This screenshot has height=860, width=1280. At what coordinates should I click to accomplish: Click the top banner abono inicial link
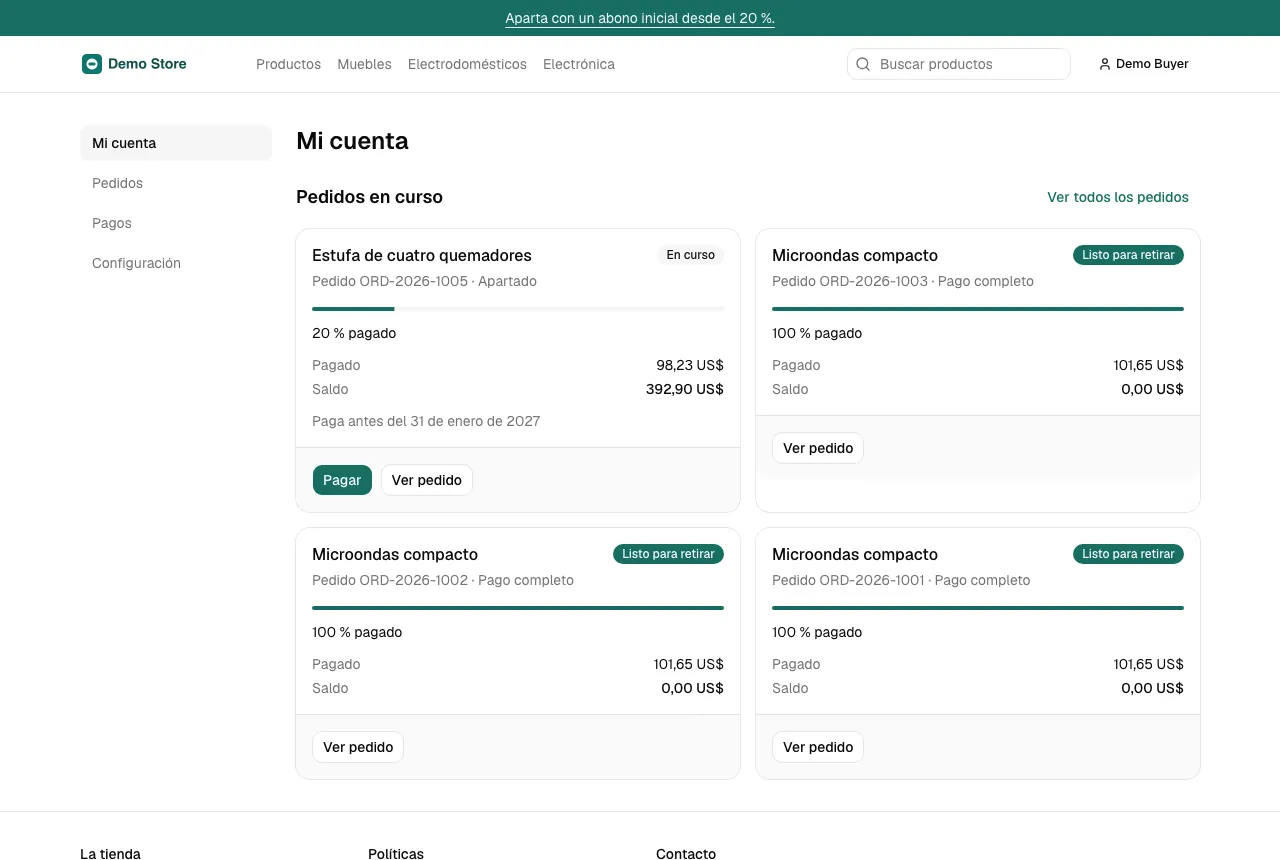[640, 18]
